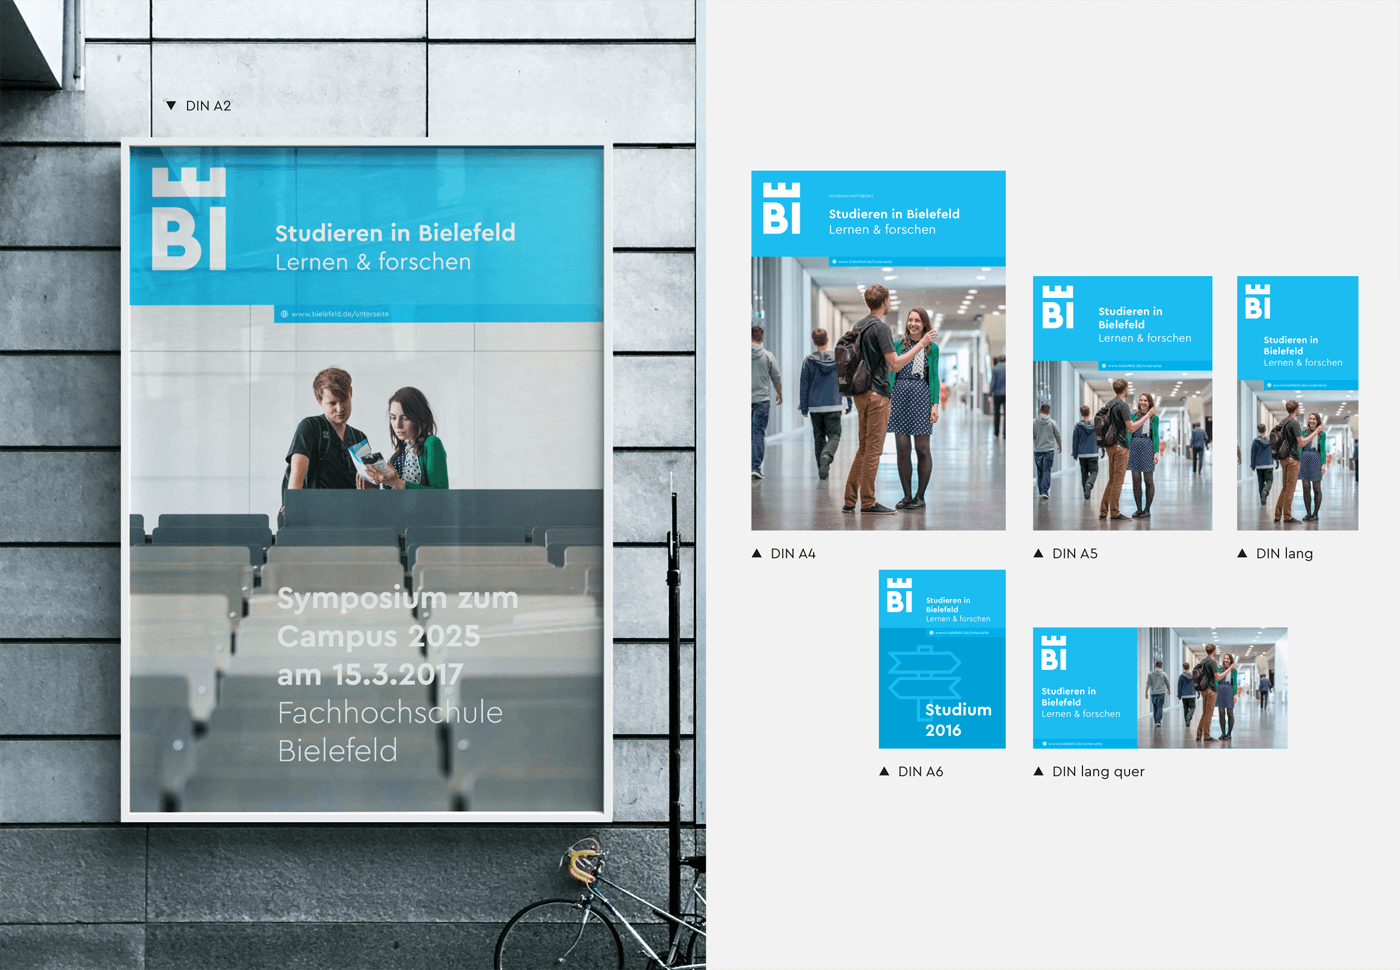Click the "Studieren in Bielefeld" headline on the A2 poster
The height and width of the screenshot is (970, 1400).
(395, 233)
